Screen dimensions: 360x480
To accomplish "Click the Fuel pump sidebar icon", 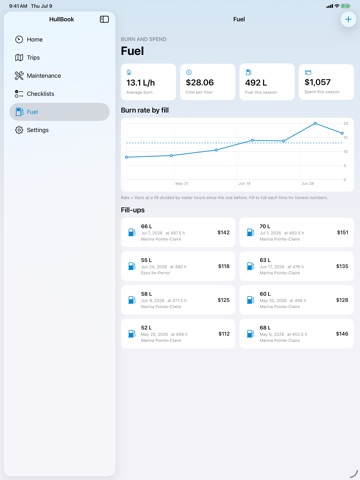I will pos(19,112).
